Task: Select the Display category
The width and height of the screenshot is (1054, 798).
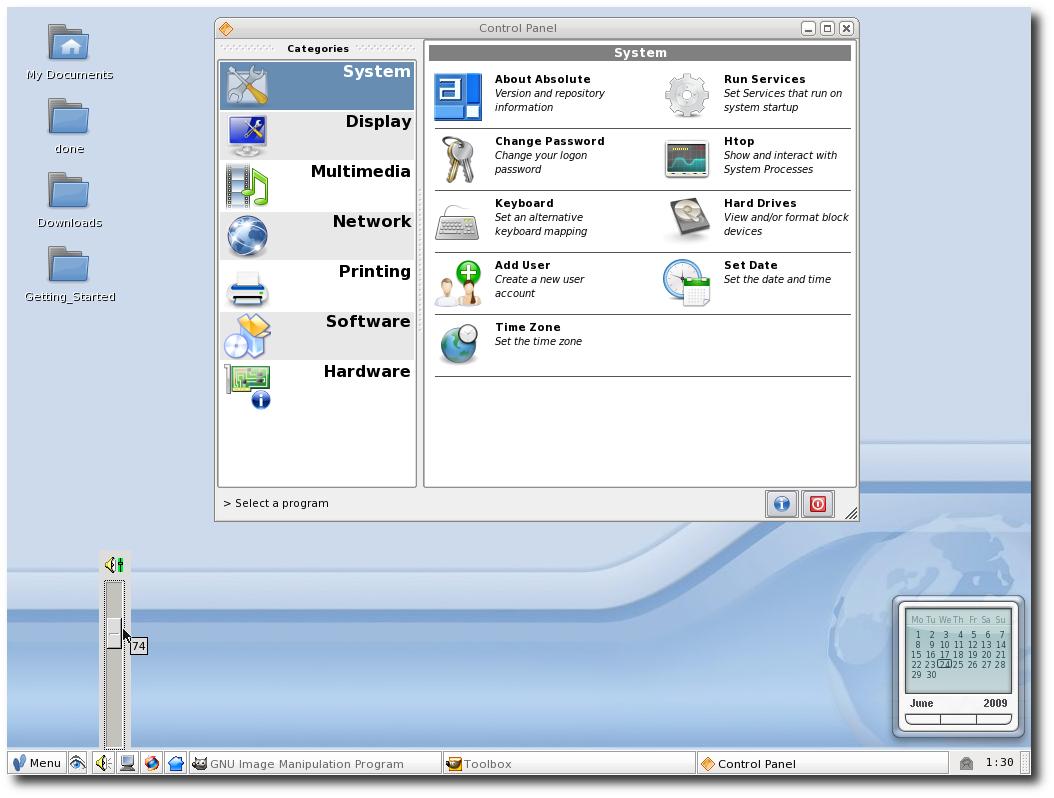Action: click(317, 135)
